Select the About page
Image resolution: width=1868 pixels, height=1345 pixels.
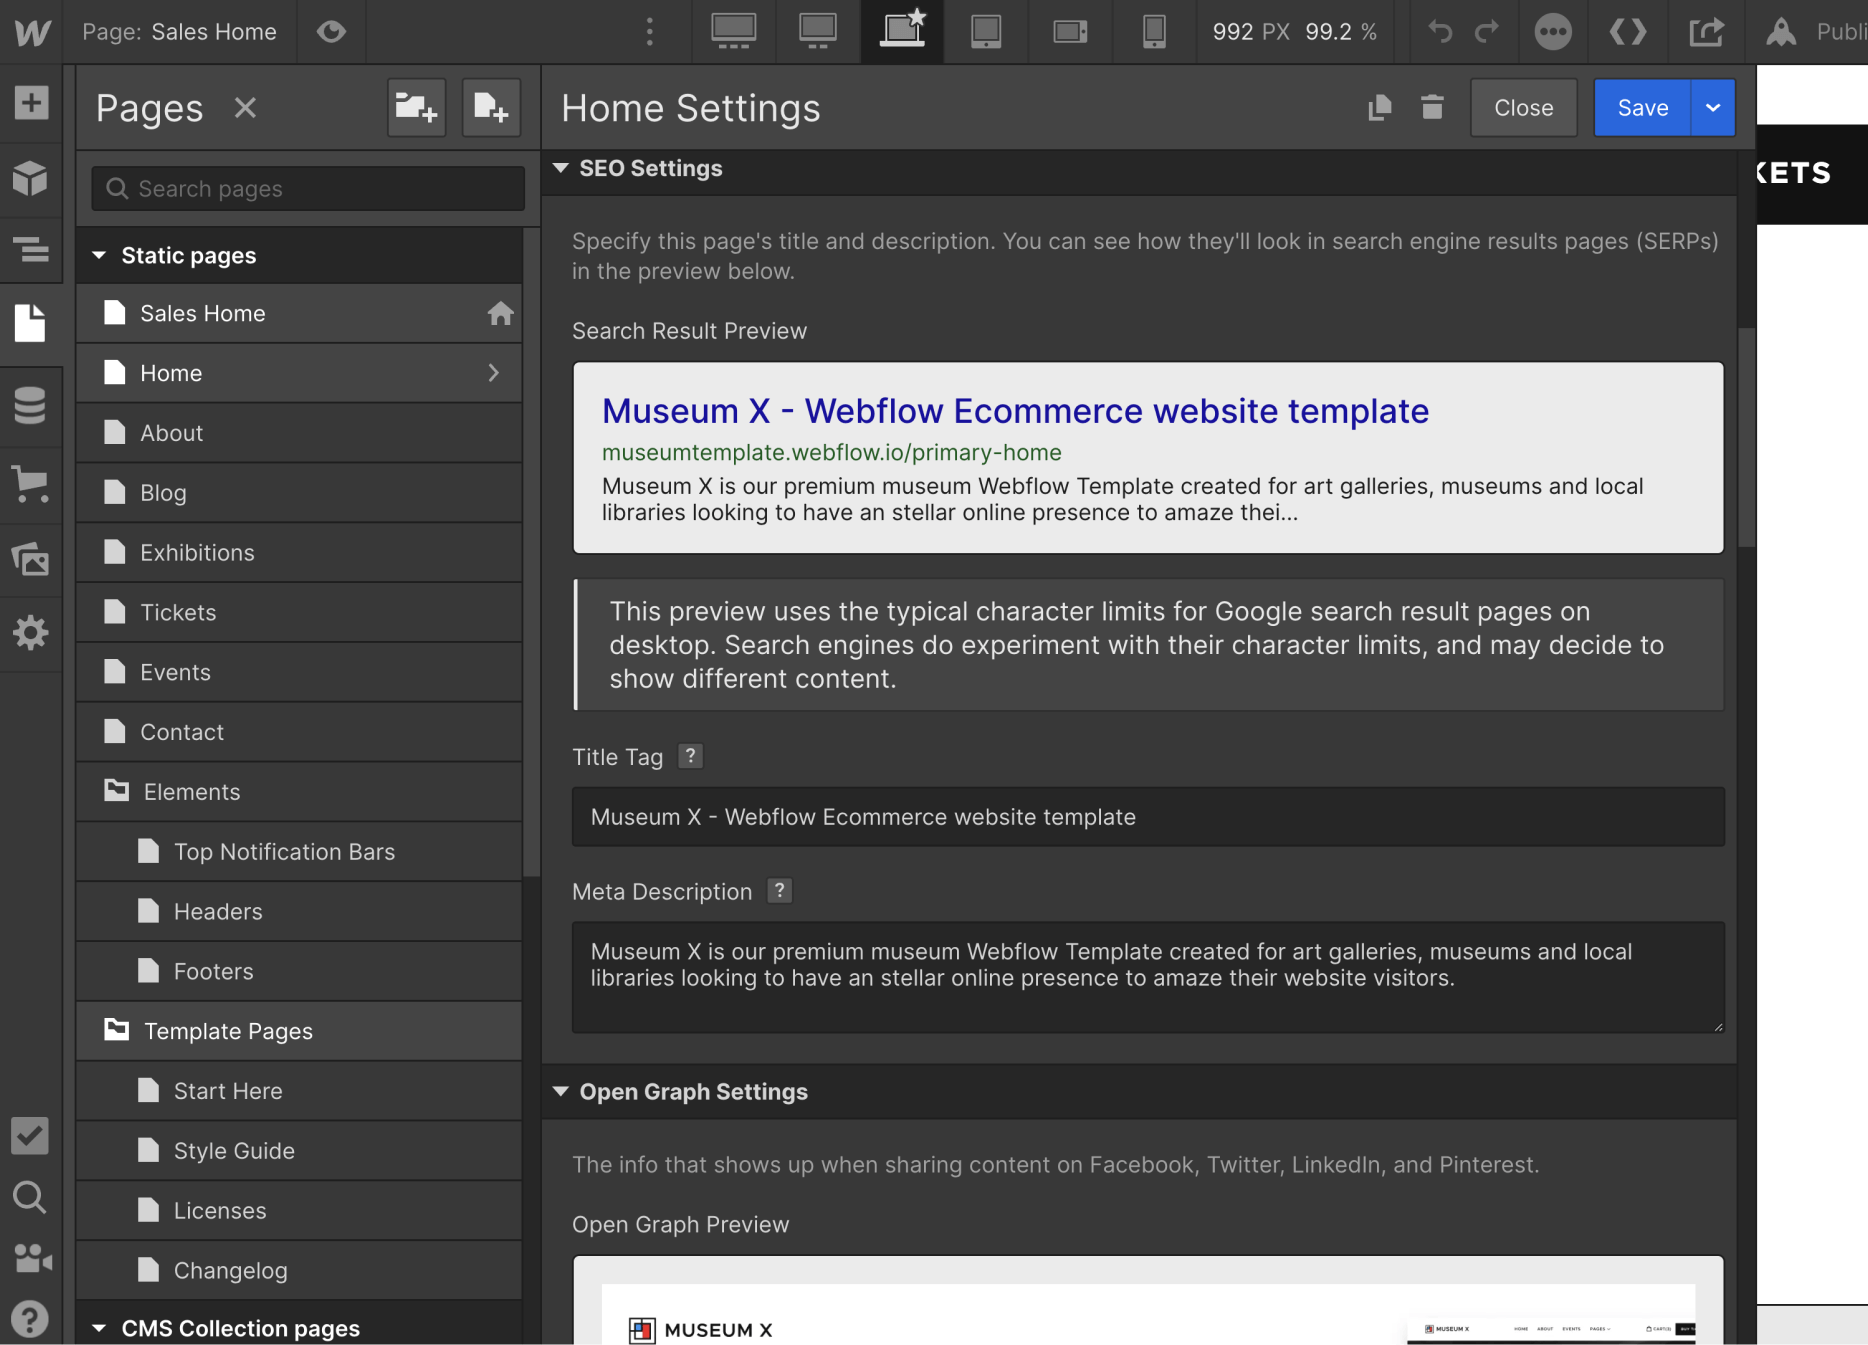[x=299, y=433]
